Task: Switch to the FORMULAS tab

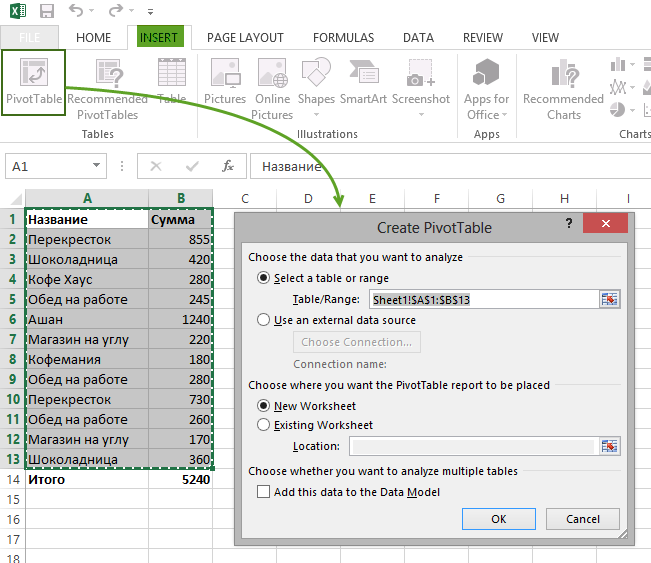Action: [343, 37]
